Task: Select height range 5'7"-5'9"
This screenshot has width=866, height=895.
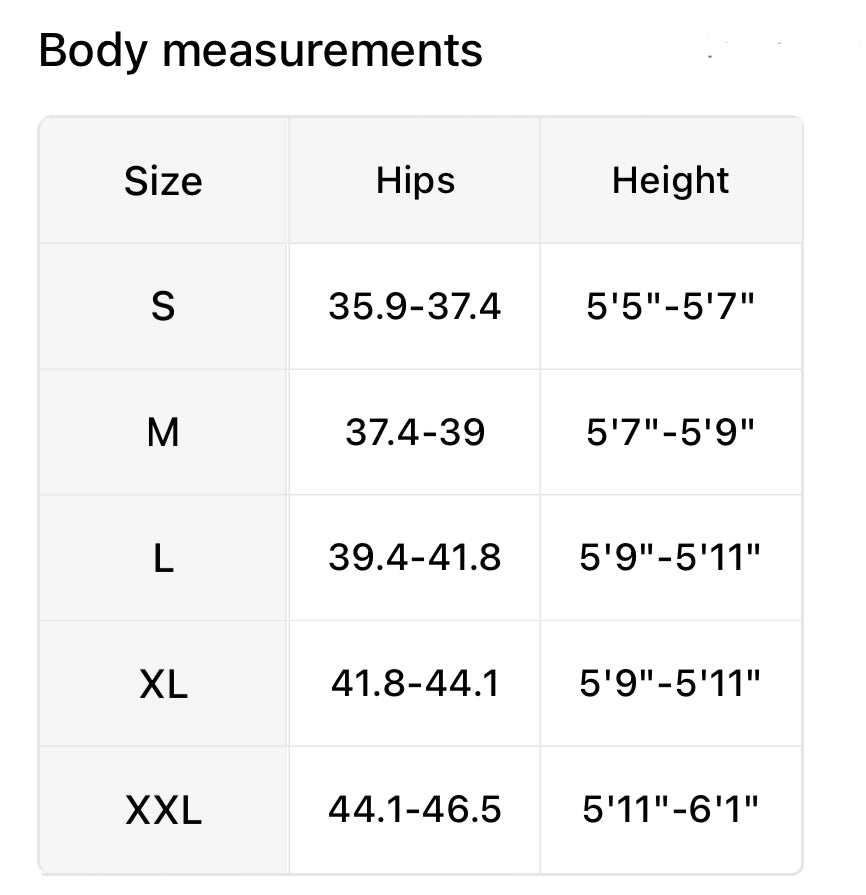Action: coord(670,432)
